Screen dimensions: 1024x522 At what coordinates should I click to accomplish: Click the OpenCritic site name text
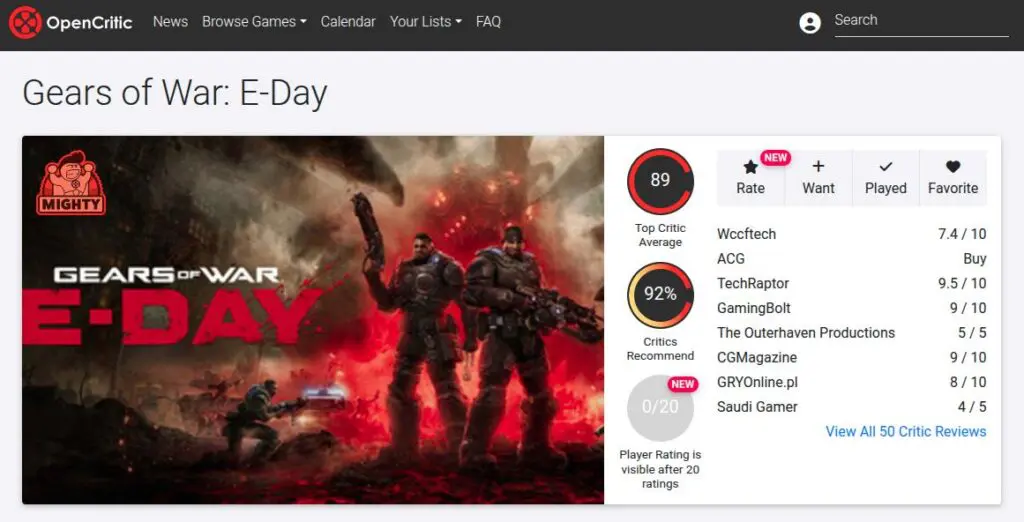(x=89, y=23)
